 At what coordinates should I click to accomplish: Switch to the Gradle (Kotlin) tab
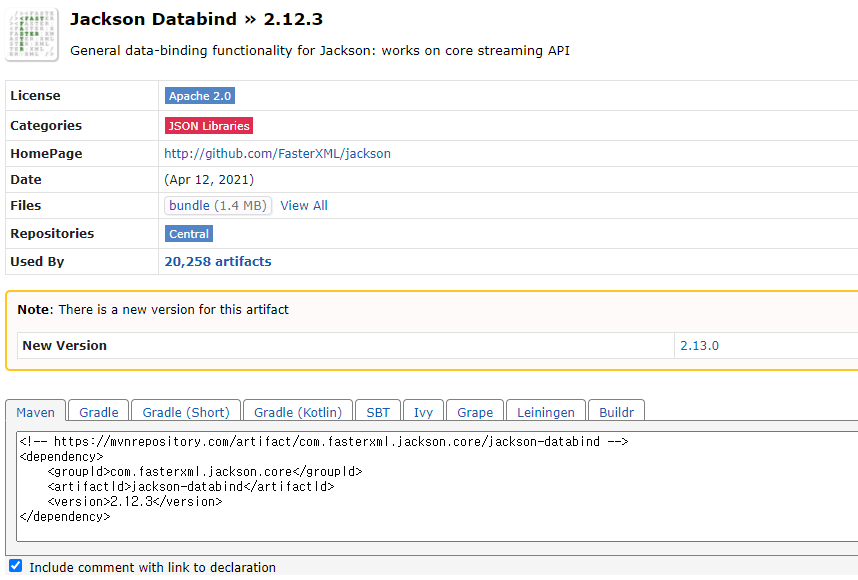coord(298,412)
